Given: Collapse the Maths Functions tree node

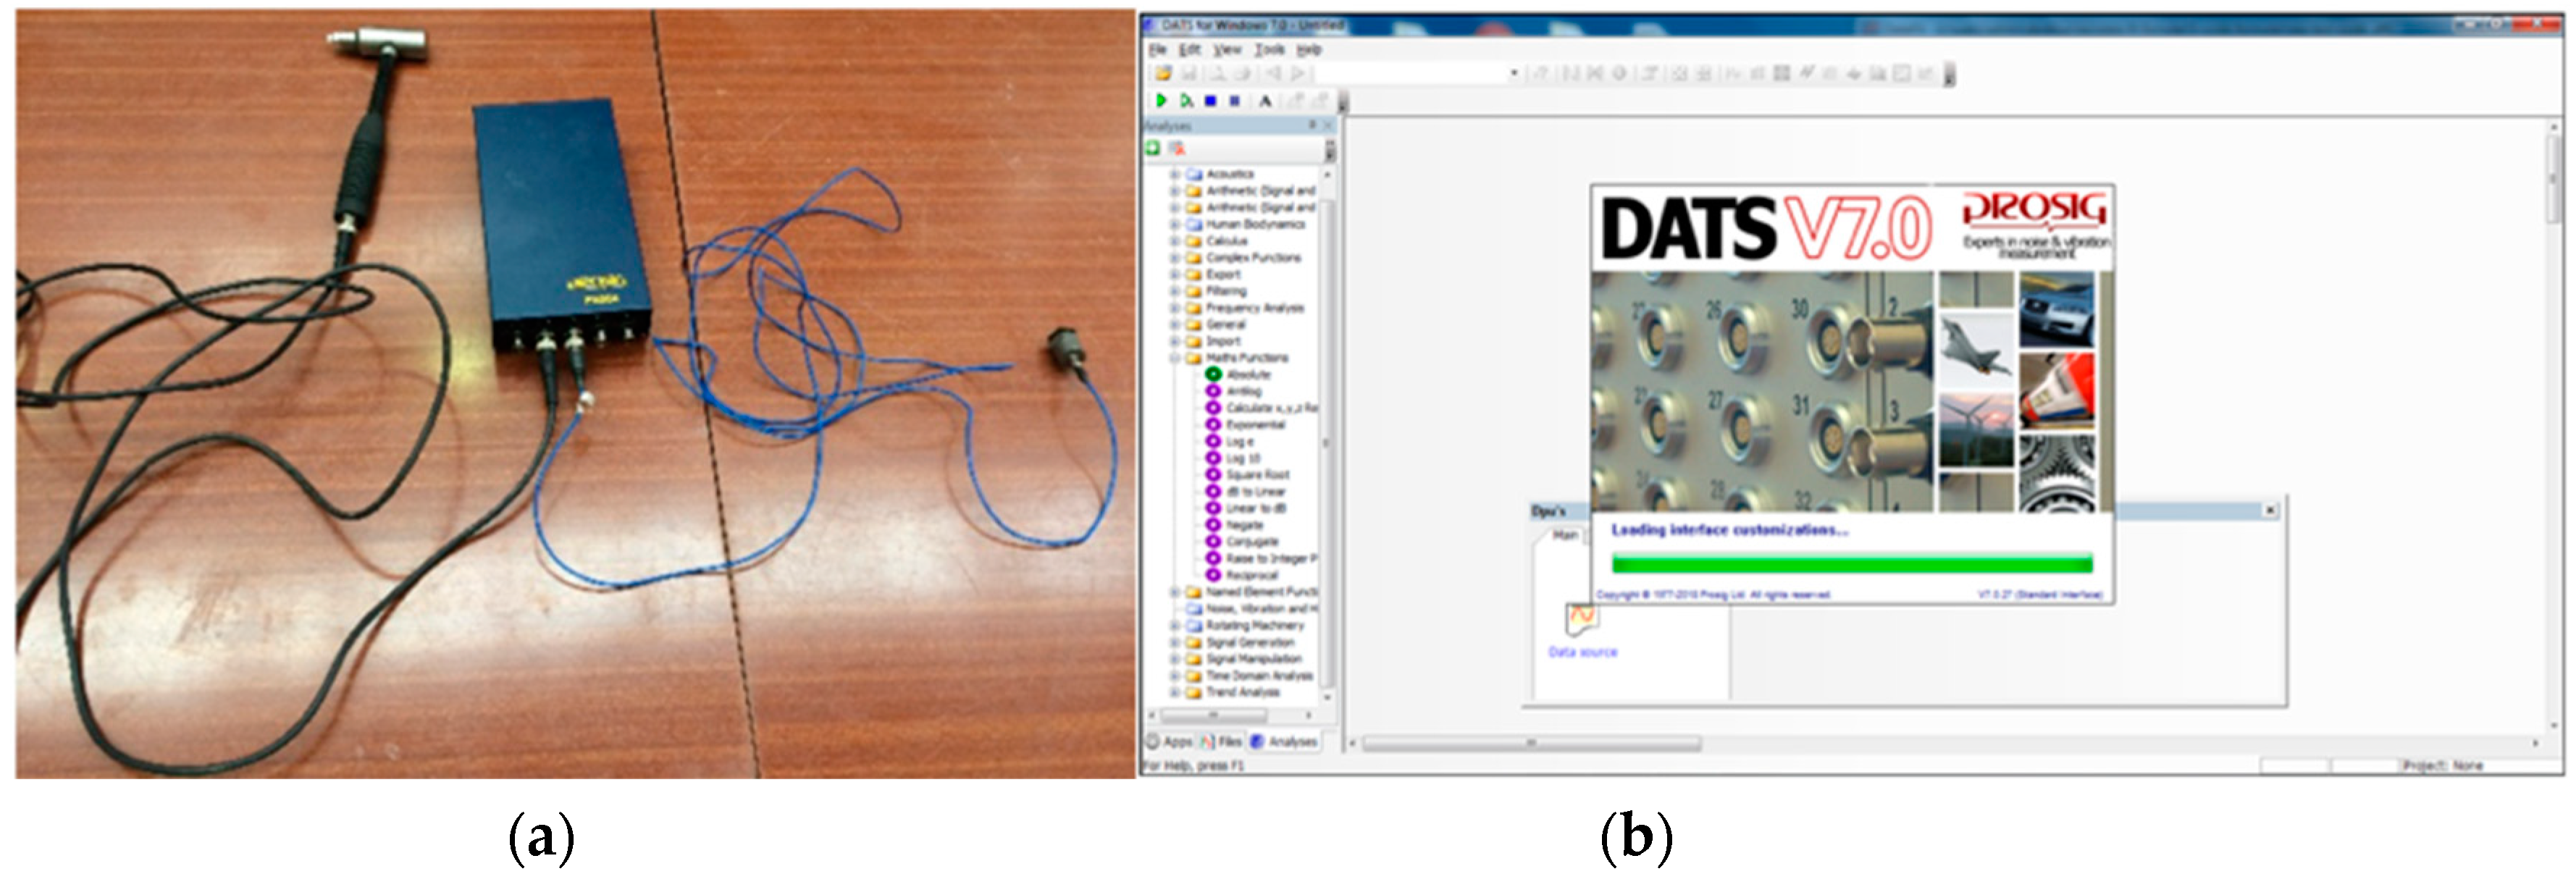Looking at the screenshot, I should coord(1175,358).
